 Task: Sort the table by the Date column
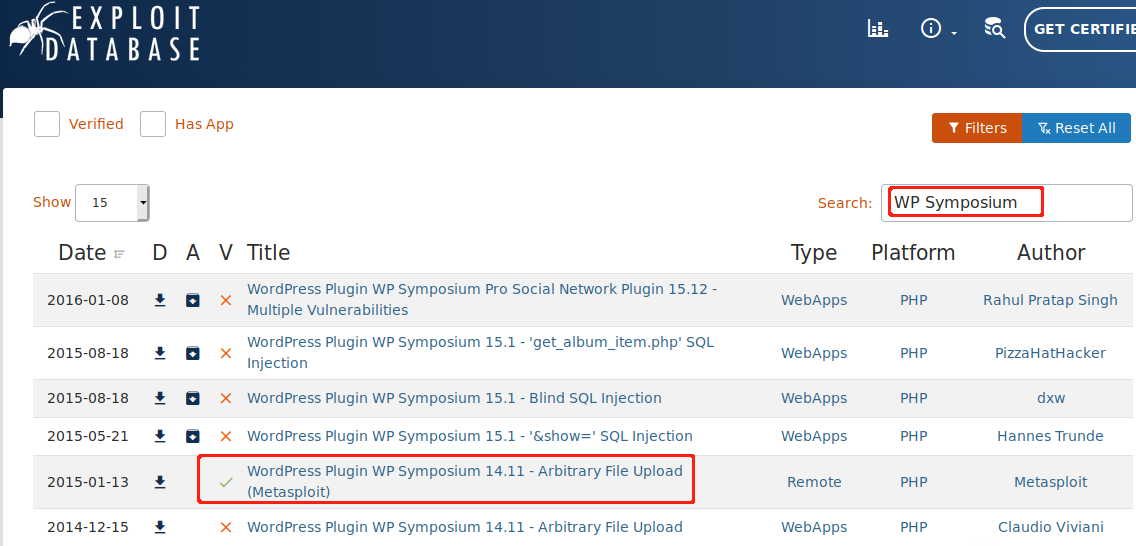tap(91, 253)
